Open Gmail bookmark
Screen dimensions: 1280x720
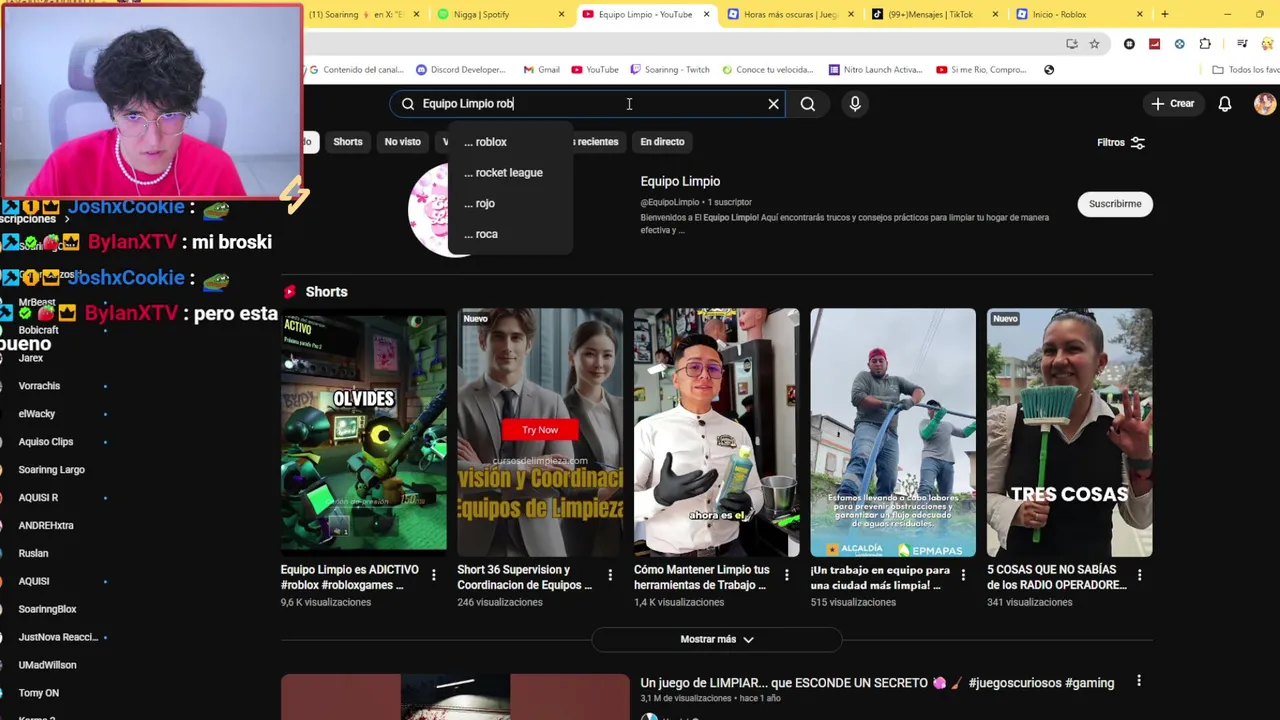(x=541, y=70)
